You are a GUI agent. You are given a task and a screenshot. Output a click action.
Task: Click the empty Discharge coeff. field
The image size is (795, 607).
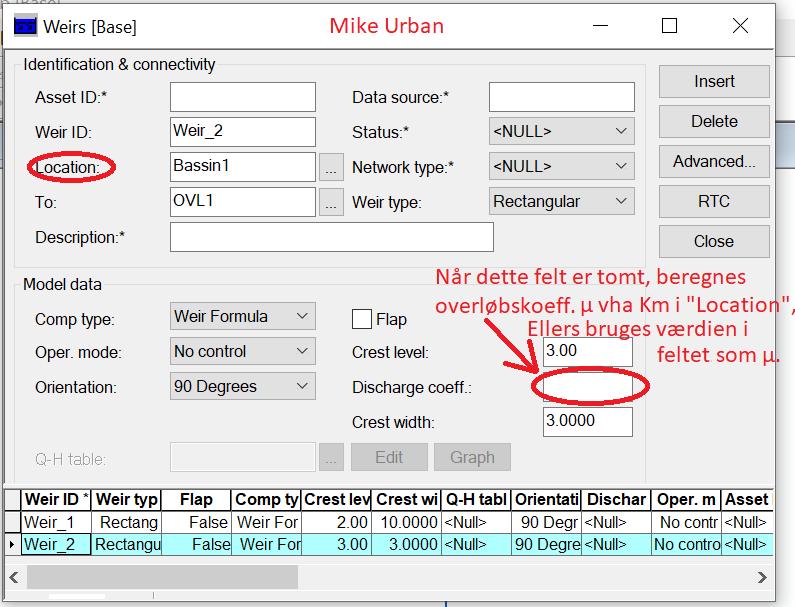coord(588,387)
